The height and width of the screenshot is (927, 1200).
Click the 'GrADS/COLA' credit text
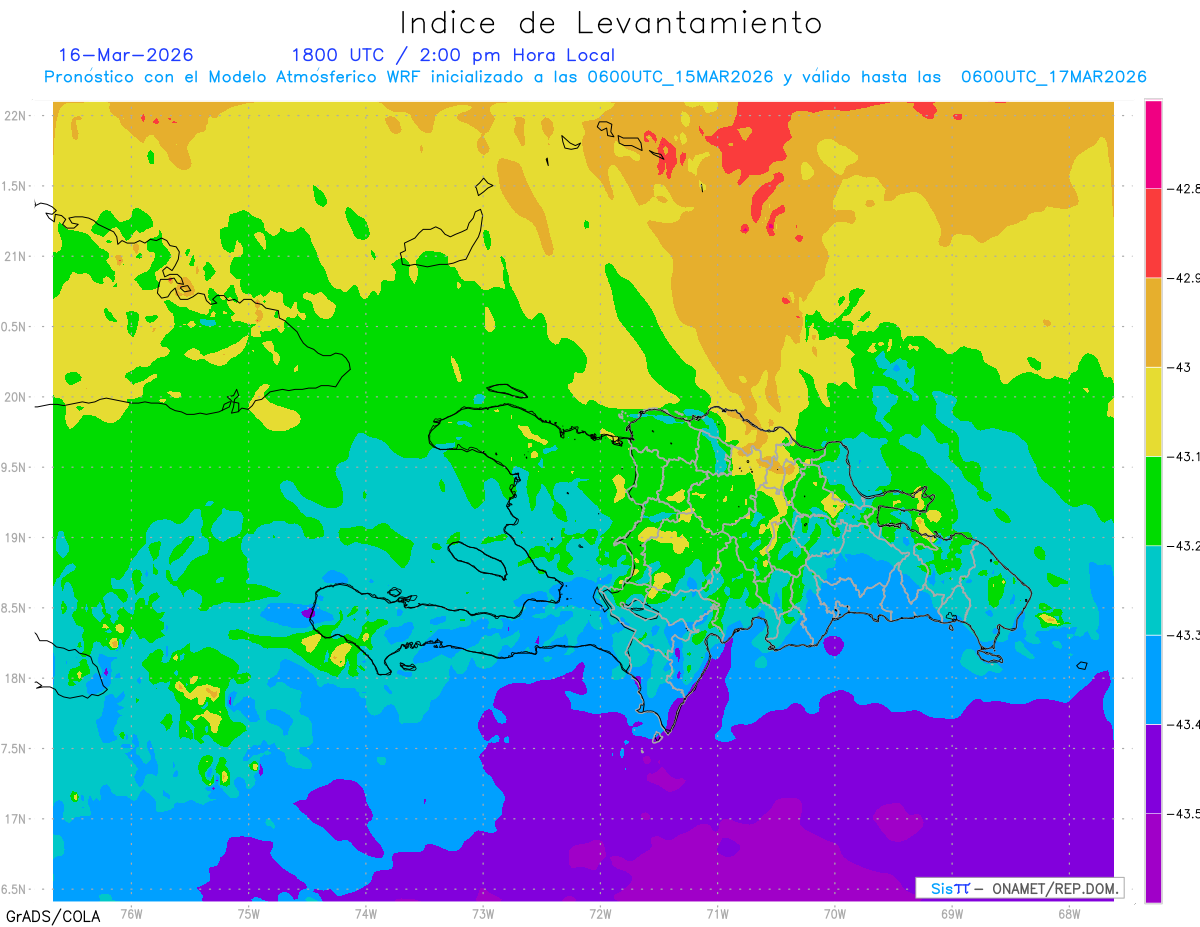coord(53,915)
